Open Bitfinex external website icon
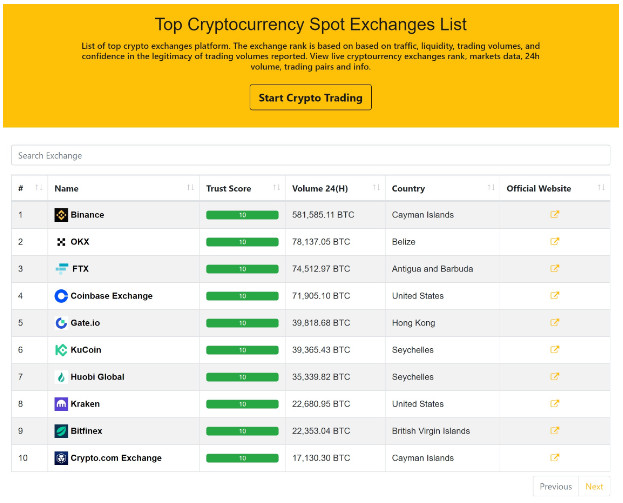623x503 pixels. point(554,431)
